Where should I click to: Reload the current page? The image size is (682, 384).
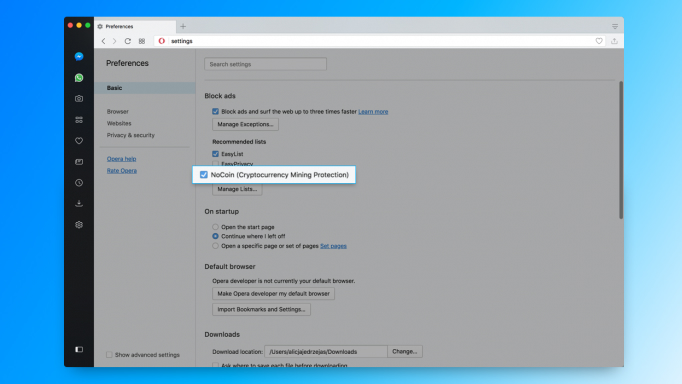(127, 41)
